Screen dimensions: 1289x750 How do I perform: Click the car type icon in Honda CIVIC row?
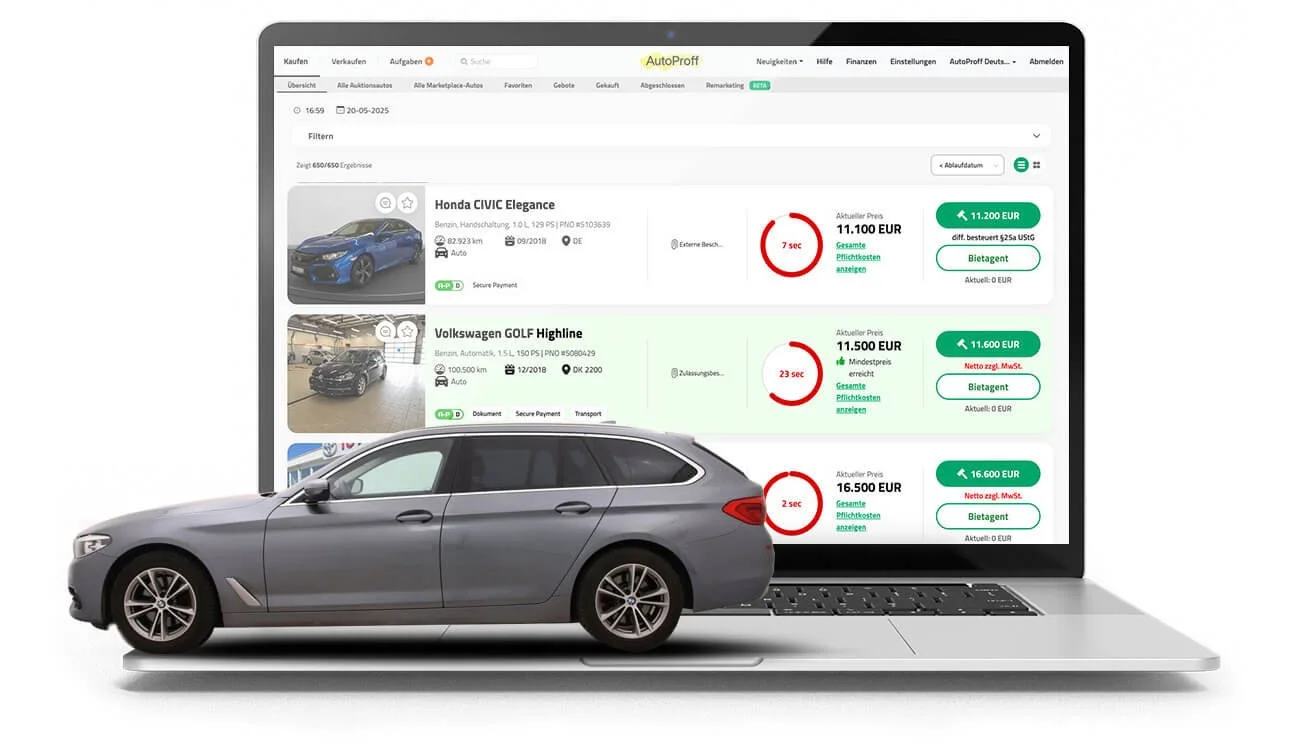click(441, 253)
